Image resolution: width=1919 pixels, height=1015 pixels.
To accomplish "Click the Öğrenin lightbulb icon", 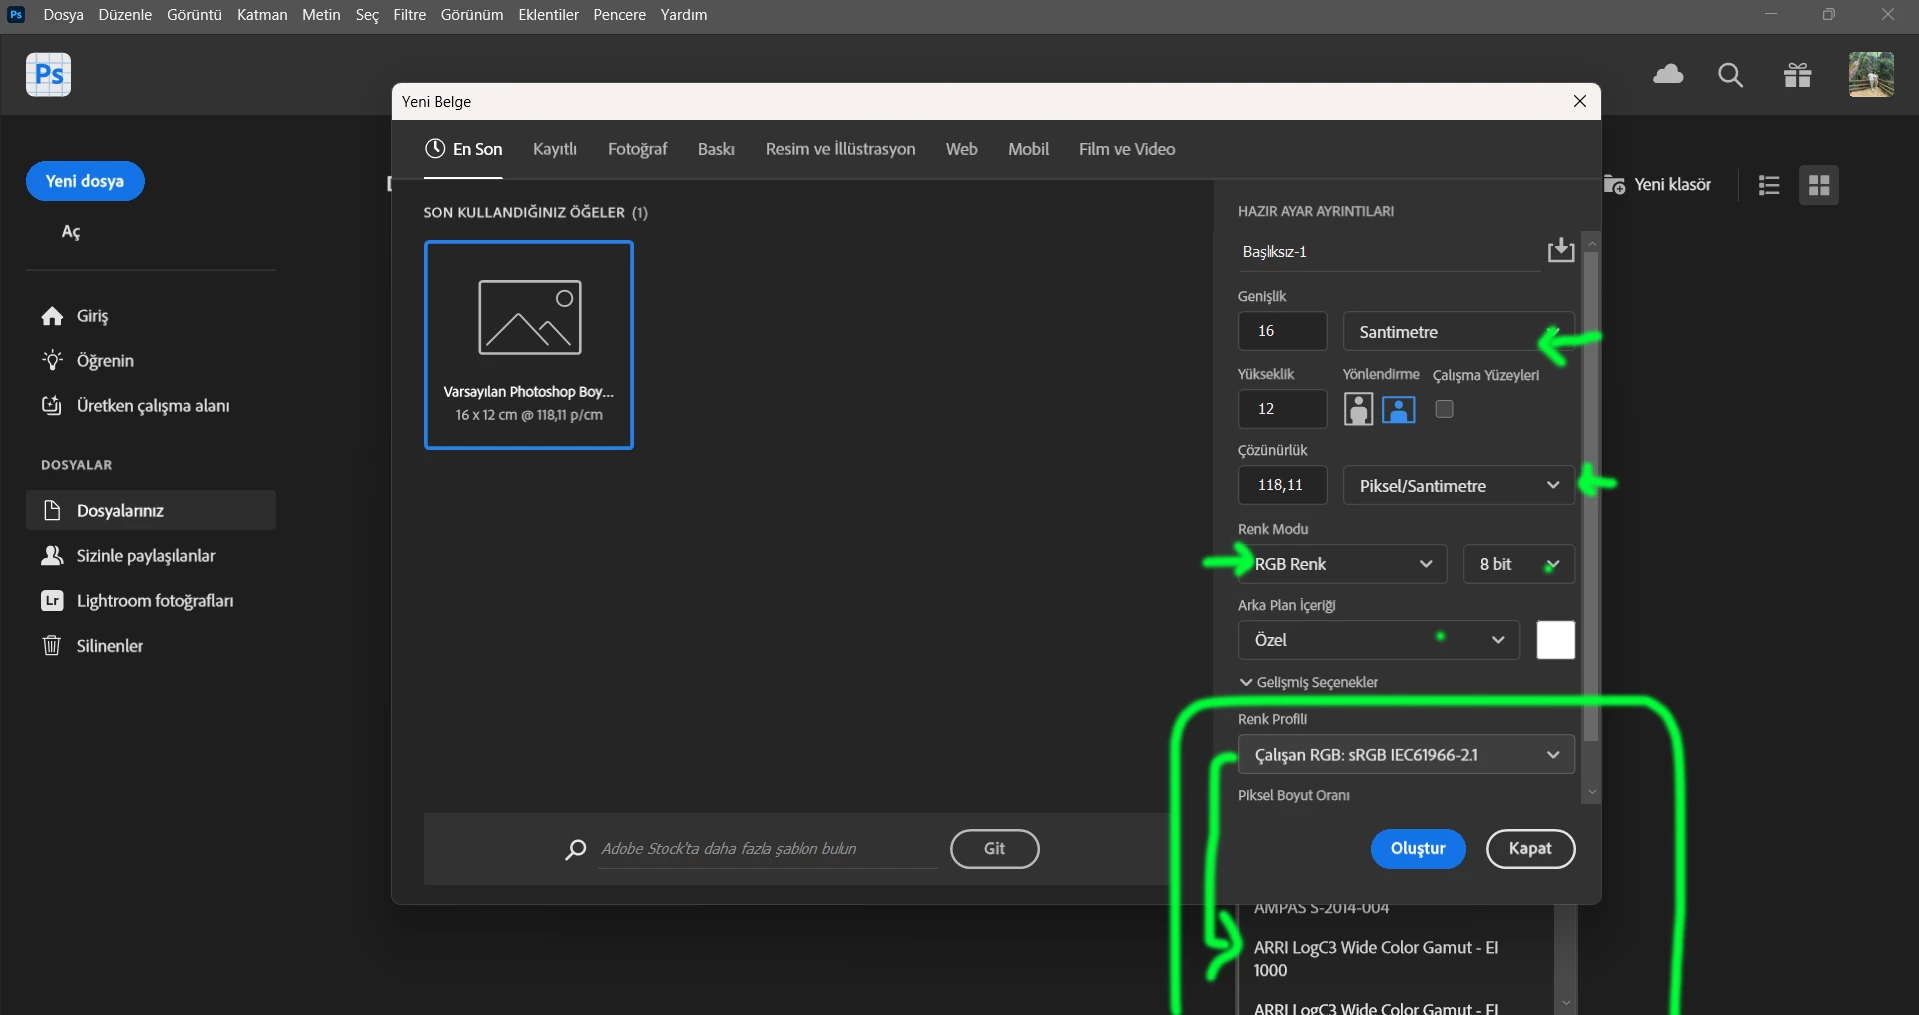I will point(52,360).
